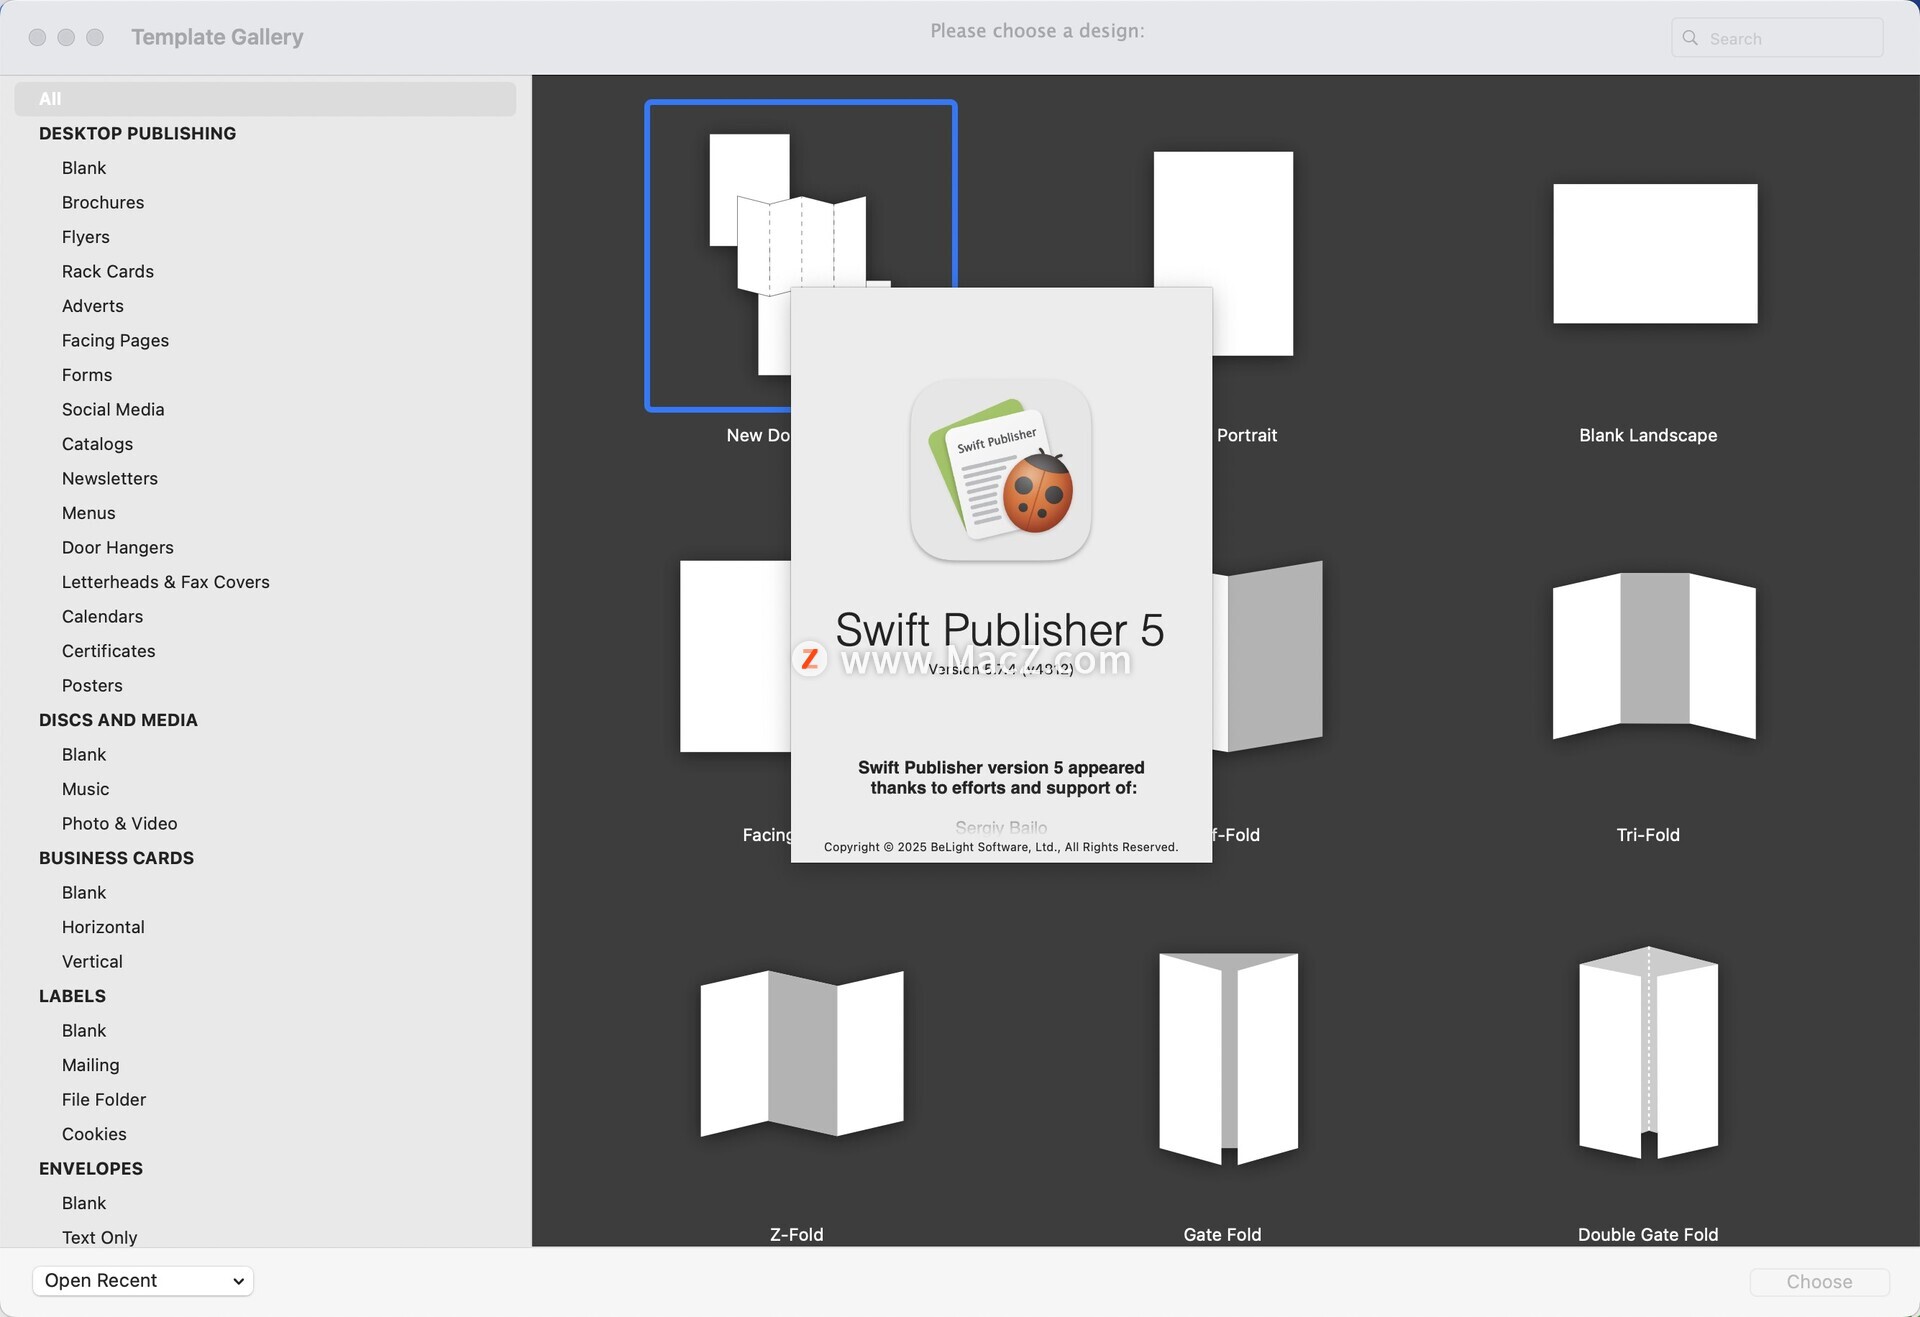Open the Open Recent dropdown
1920x1317 pixels.
[x=143, y=1280]
